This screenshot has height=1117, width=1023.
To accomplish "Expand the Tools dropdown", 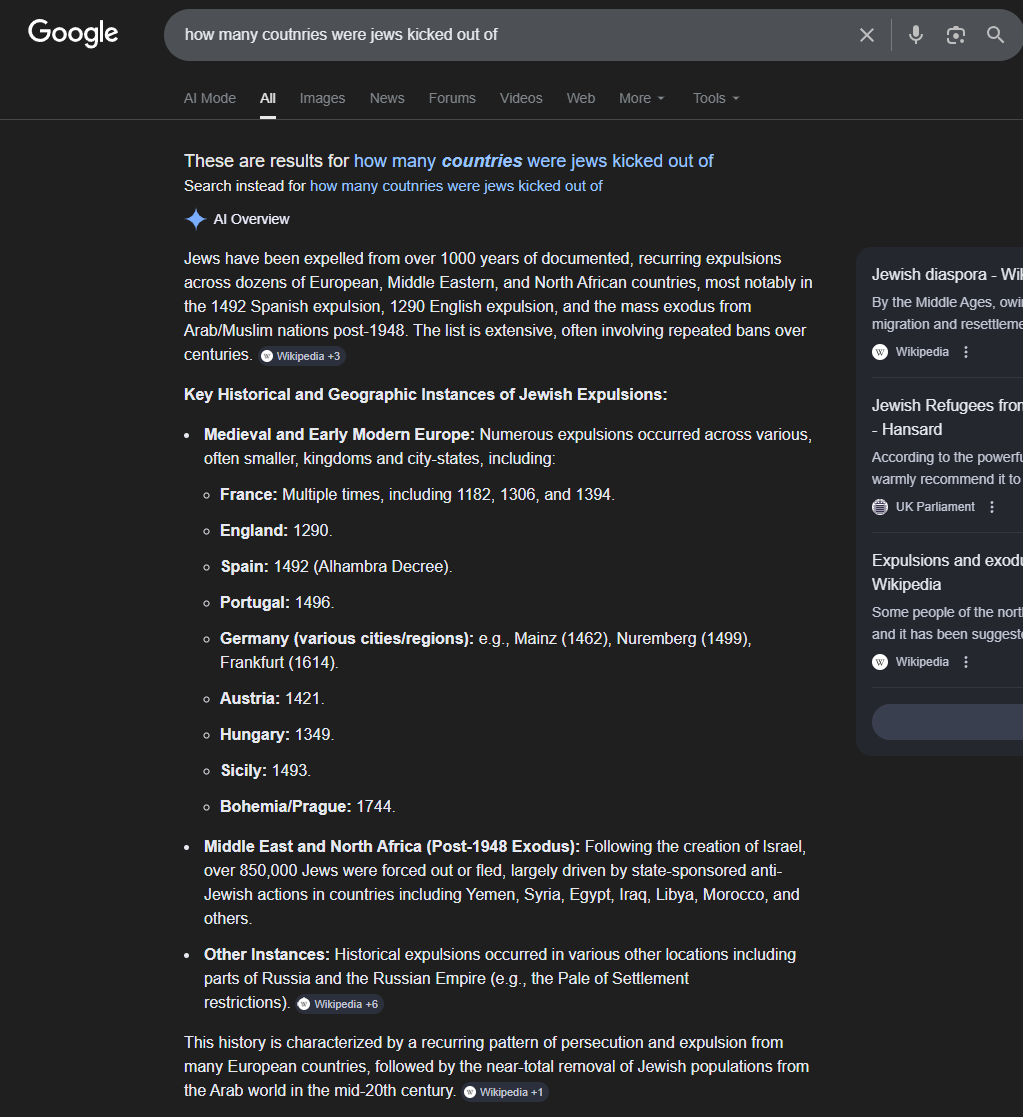I will pos(716,98).
